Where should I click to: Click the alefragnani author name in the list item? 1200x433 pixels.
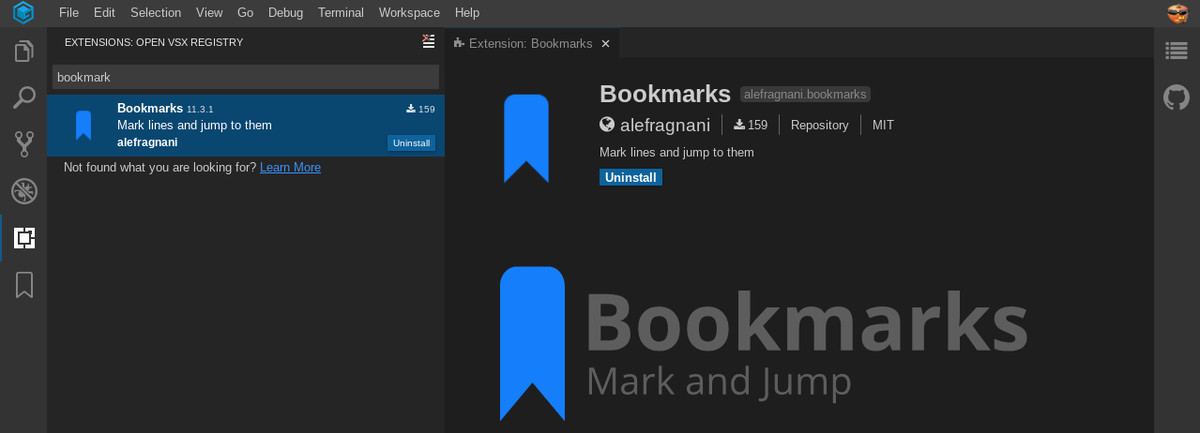(147, 142)
